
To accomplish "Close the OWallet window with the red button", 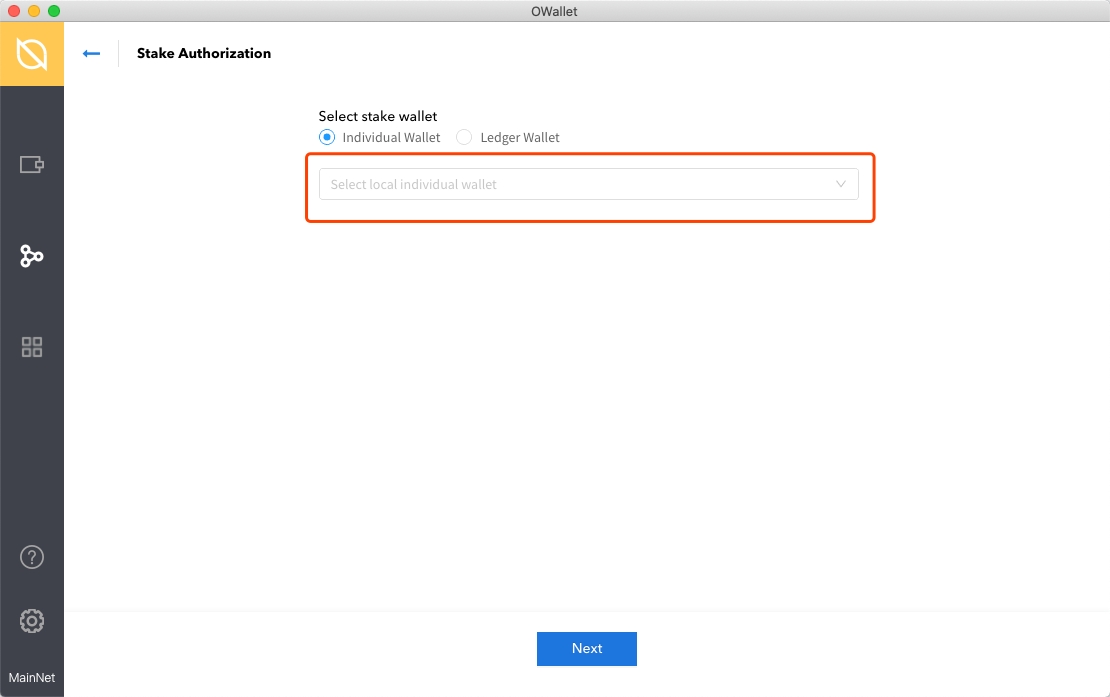I will pyautogui.click(x=14, y=11).
